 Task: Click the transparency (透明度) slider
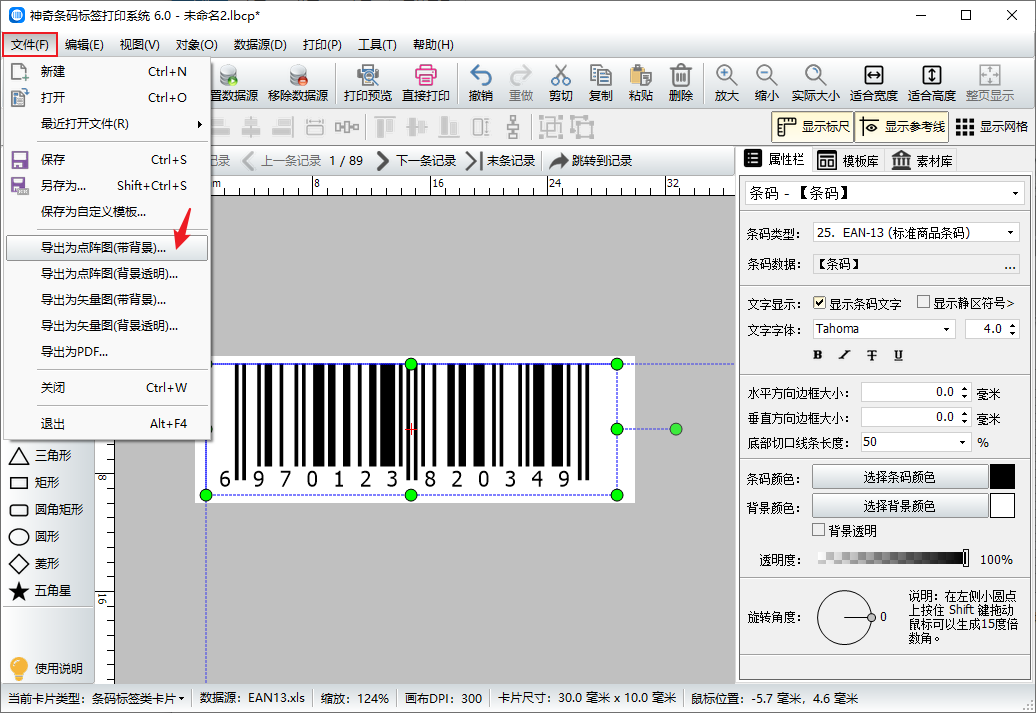(893, 558)
